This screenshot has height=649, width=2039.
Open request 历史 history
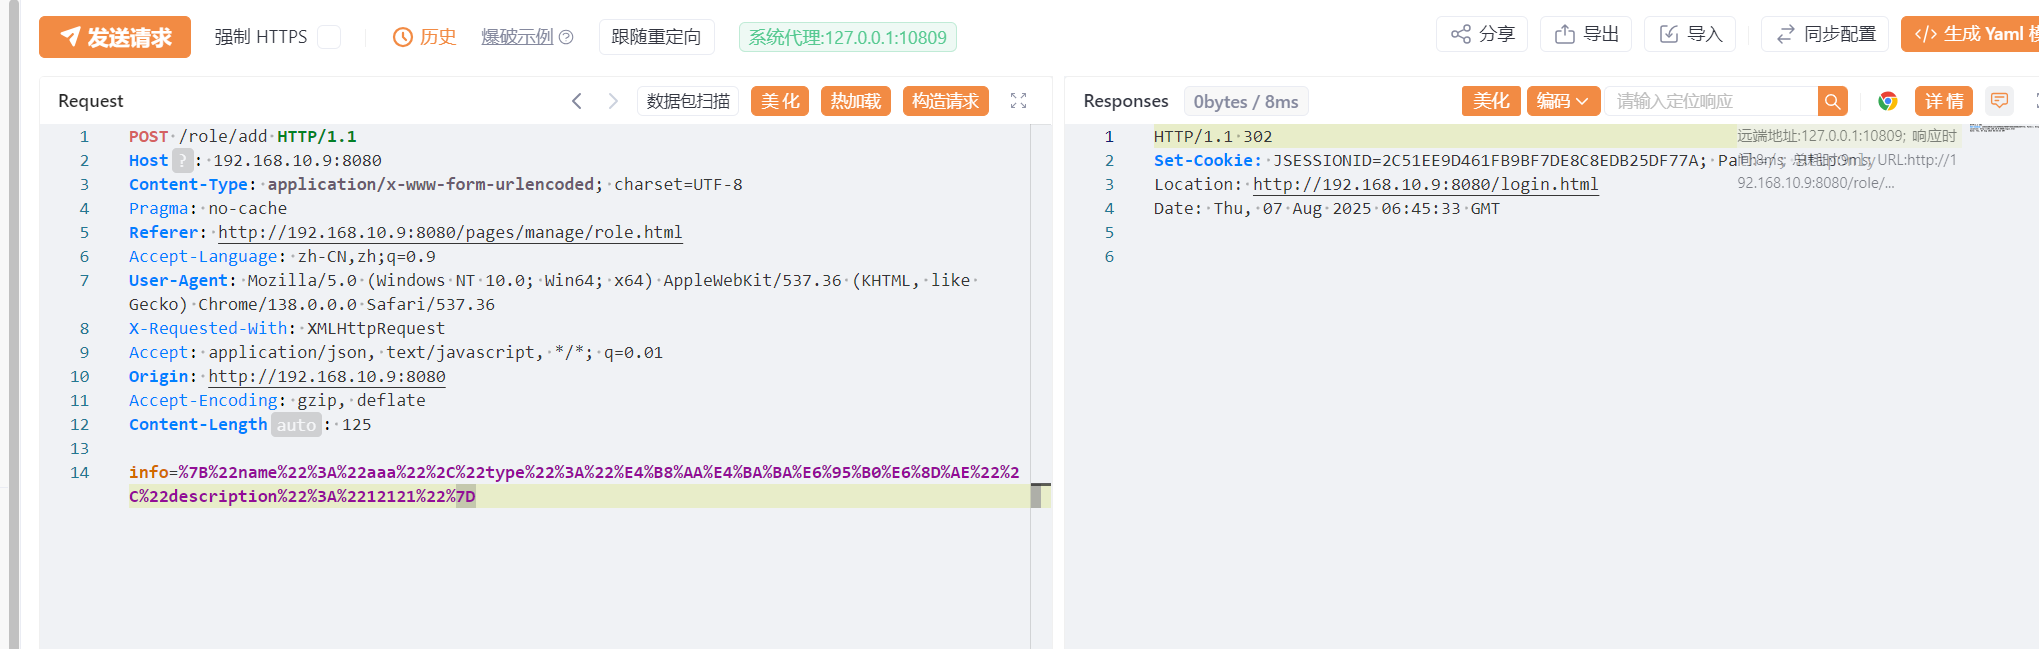425,37
